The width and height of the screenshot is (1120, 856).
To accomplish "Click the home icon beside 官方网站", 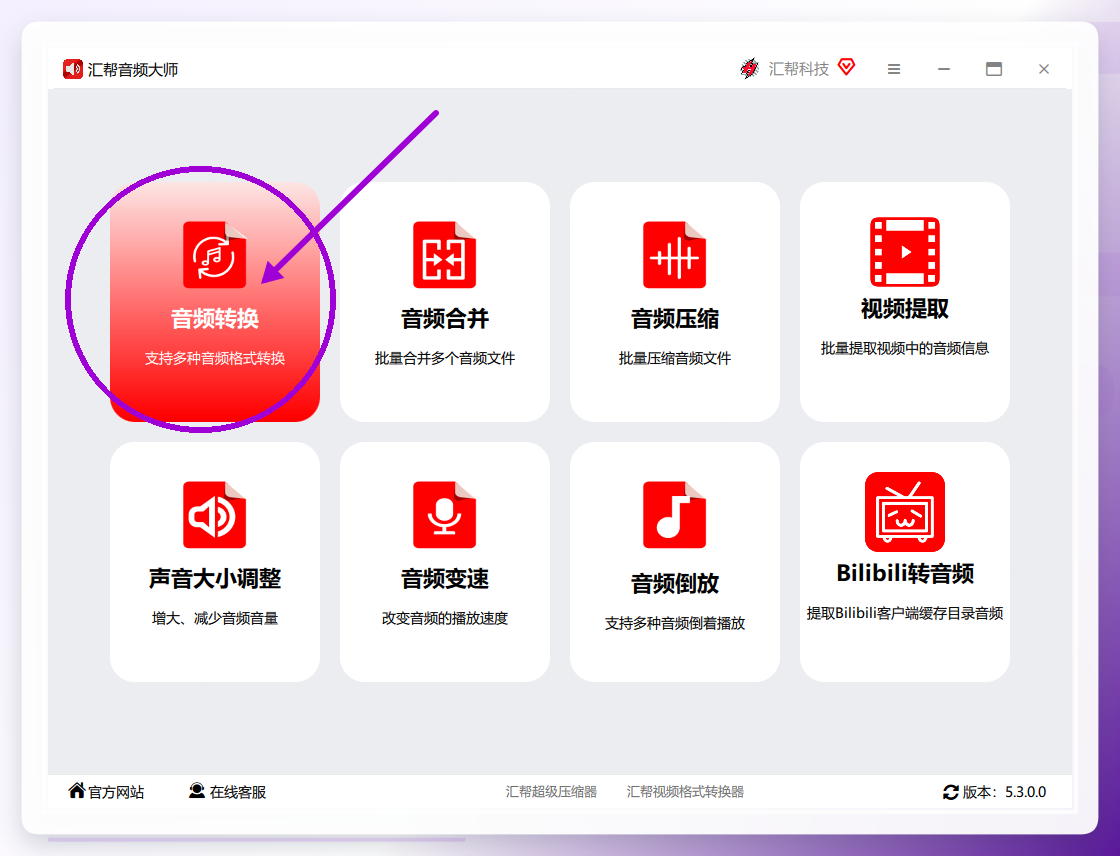I will [76, 790].
